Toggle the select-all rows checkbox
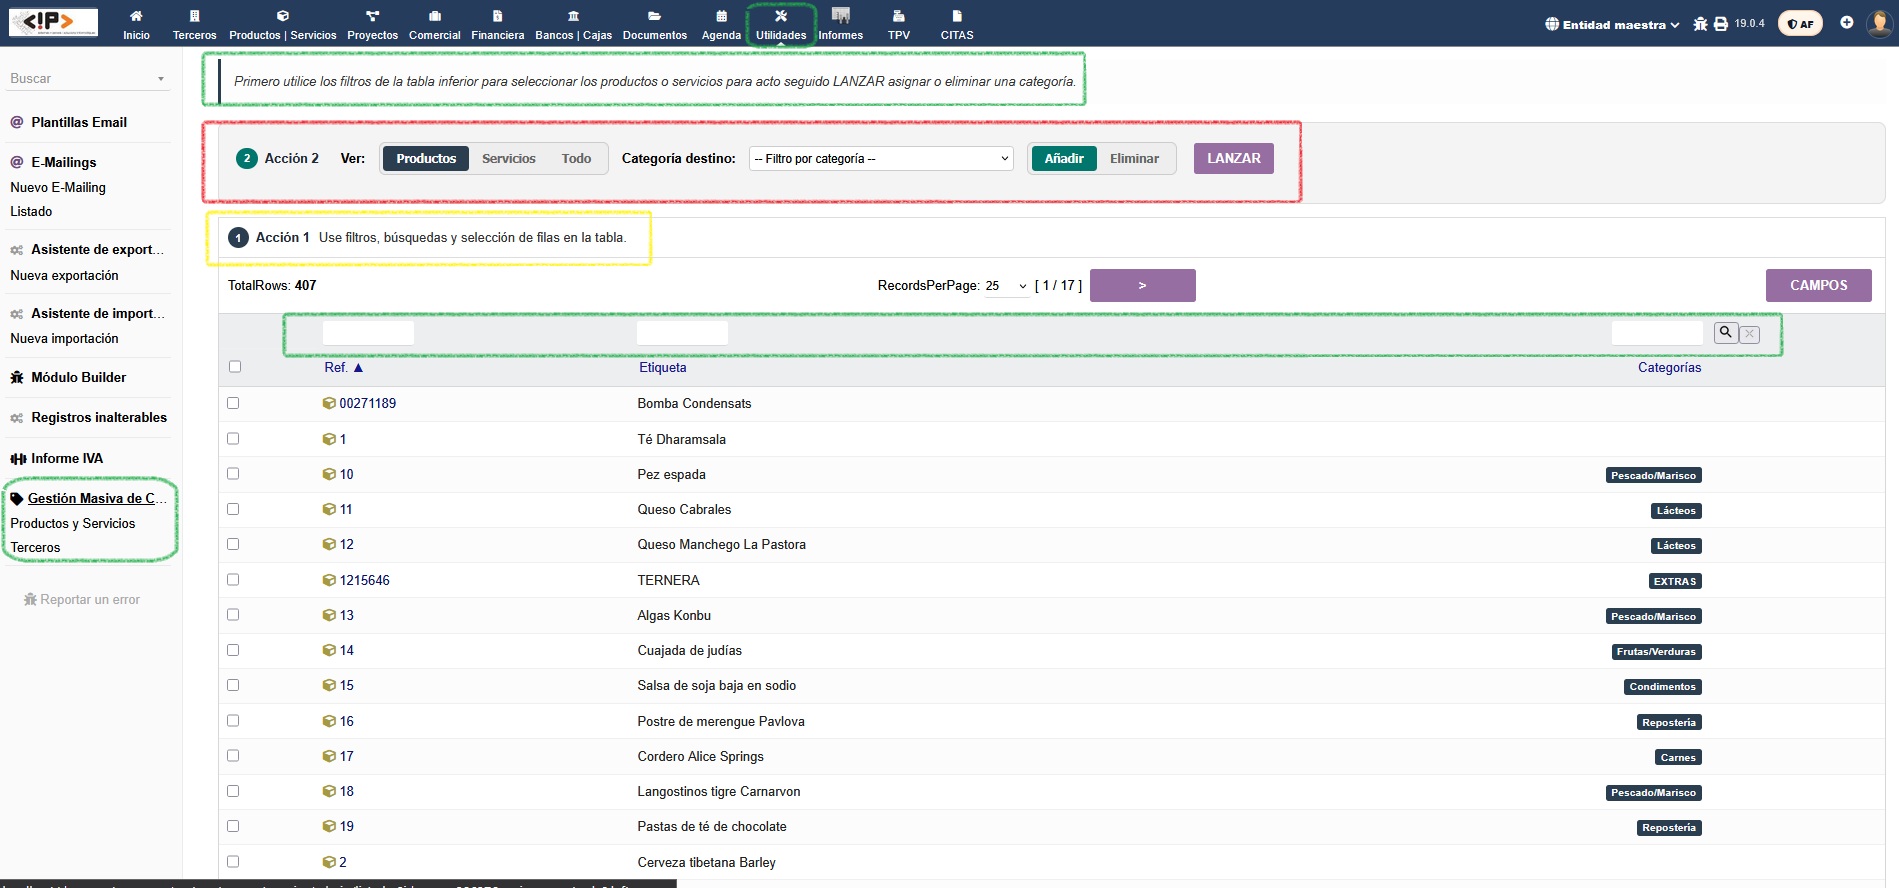The height and width of the screenshot is (888, 1899). [x=235, y=367]
